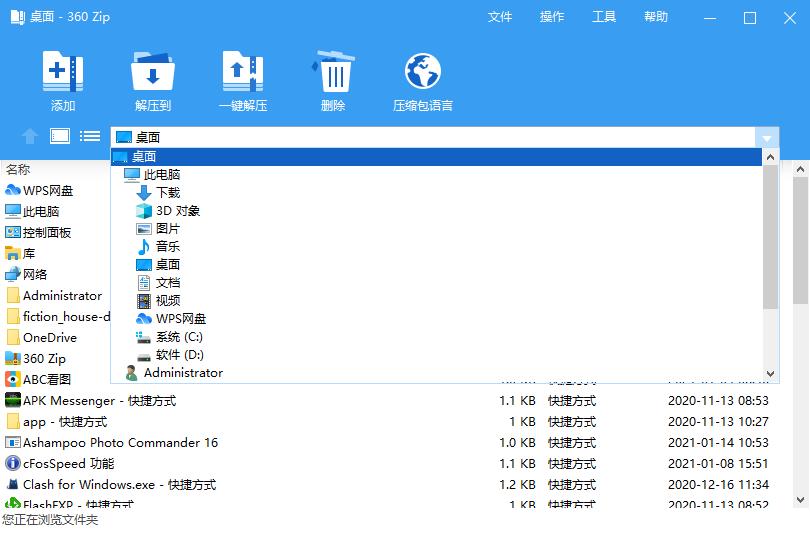
Task: Click the 桌面 address path field
Action: (433, 137)
